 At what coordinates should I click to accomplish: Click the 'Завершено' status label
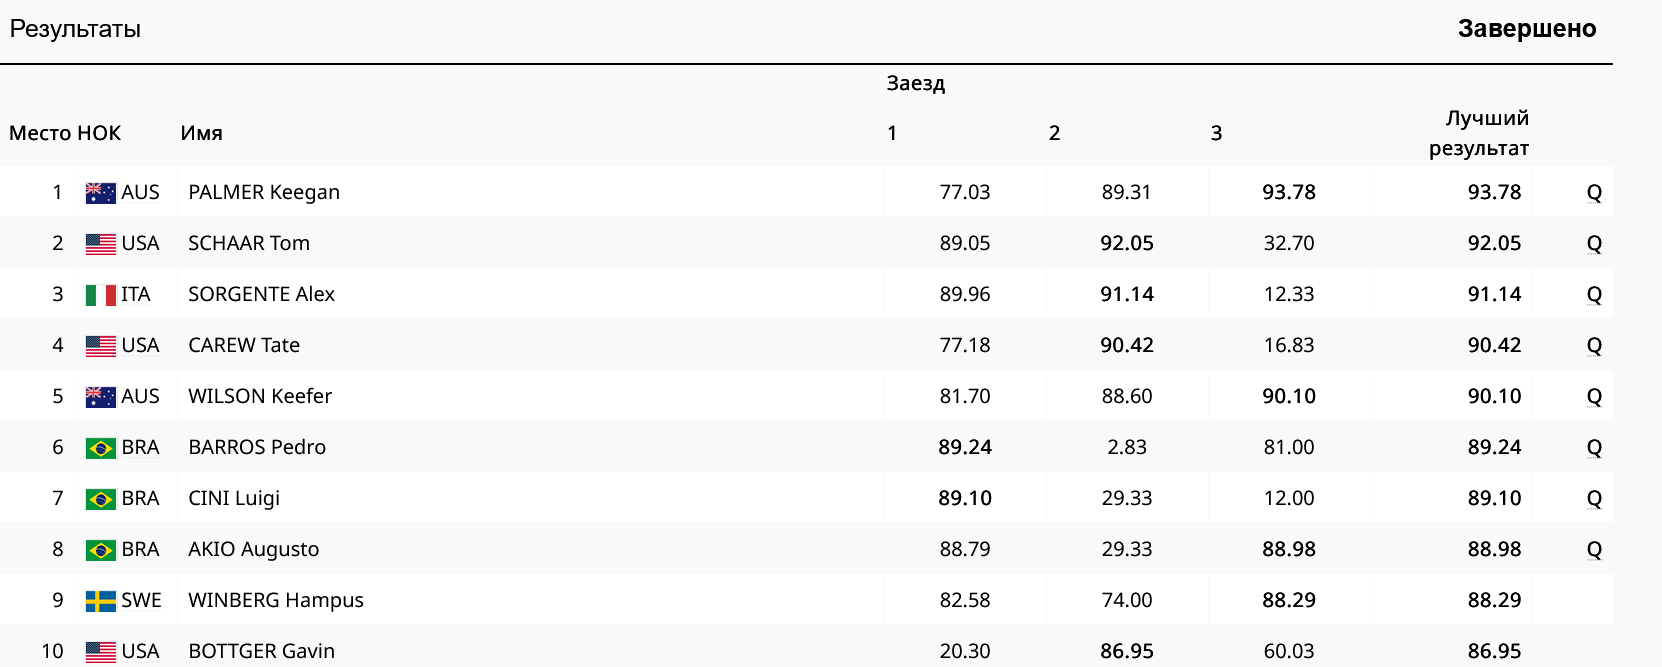point(1526,29)
